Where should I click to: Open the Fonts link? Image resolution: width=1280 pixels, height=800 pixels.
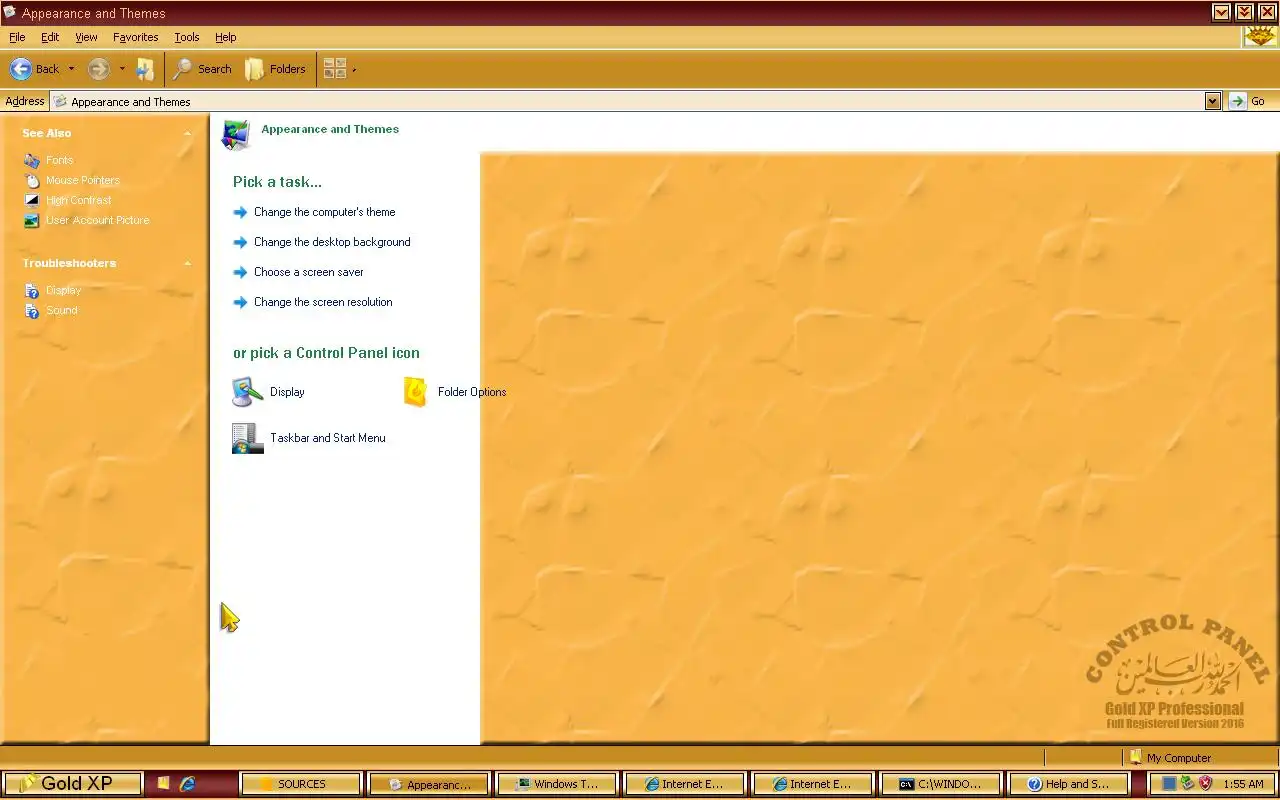tap(60, 160)
